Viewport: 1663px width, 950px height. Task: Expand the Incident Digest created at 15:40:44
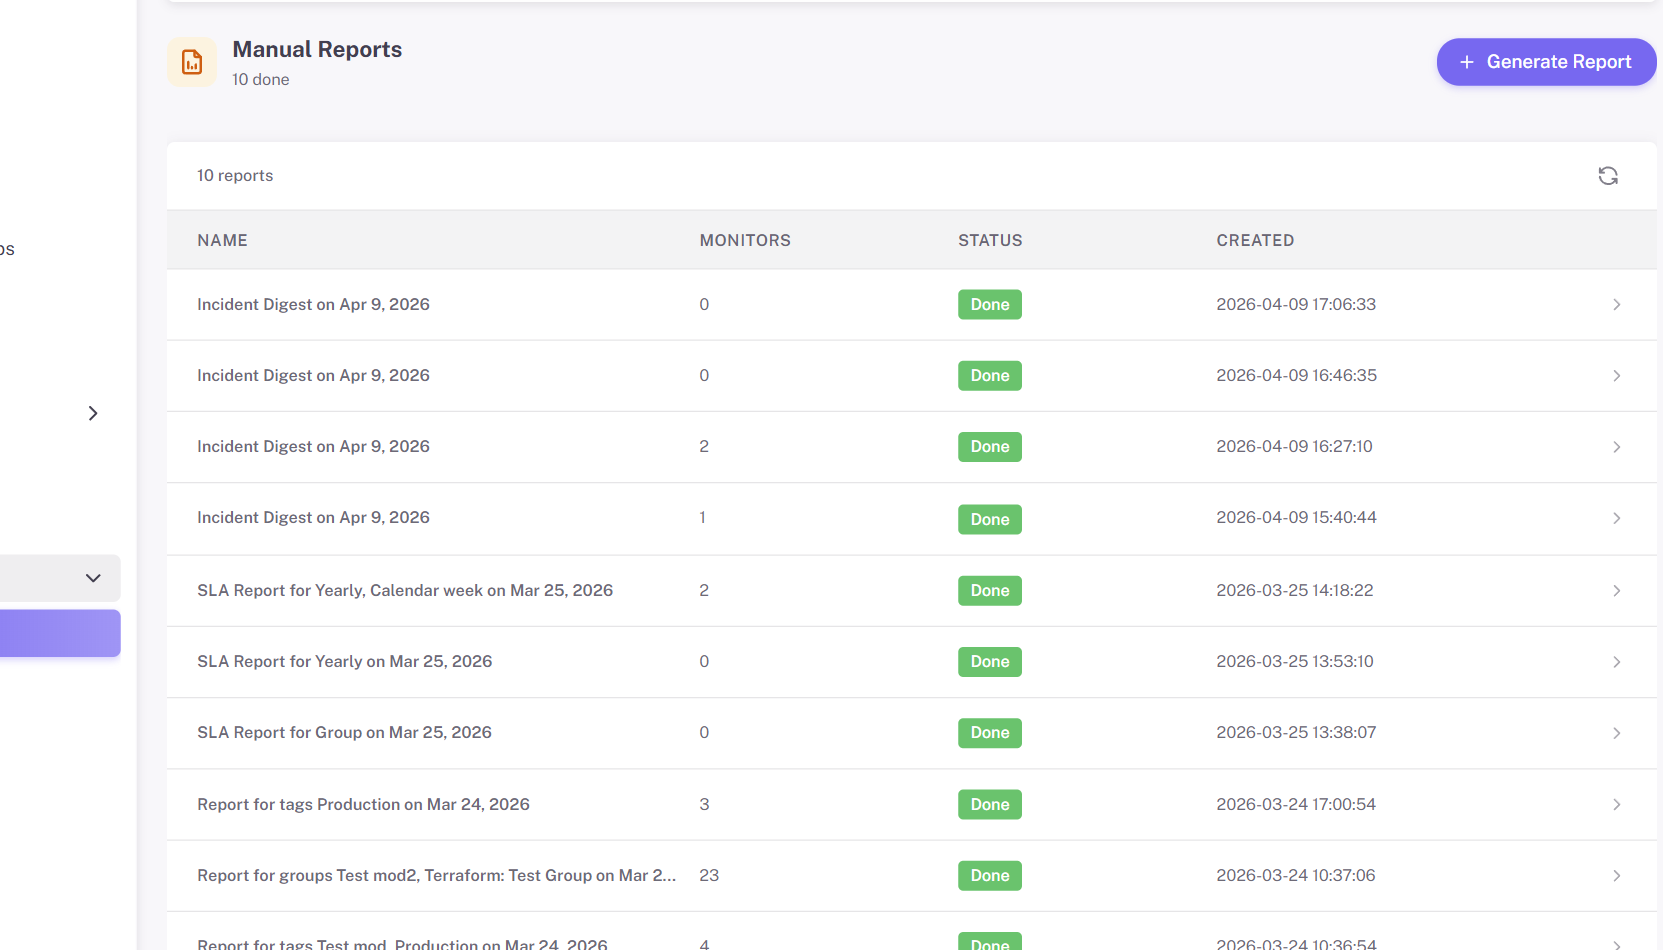point(1616,518)
